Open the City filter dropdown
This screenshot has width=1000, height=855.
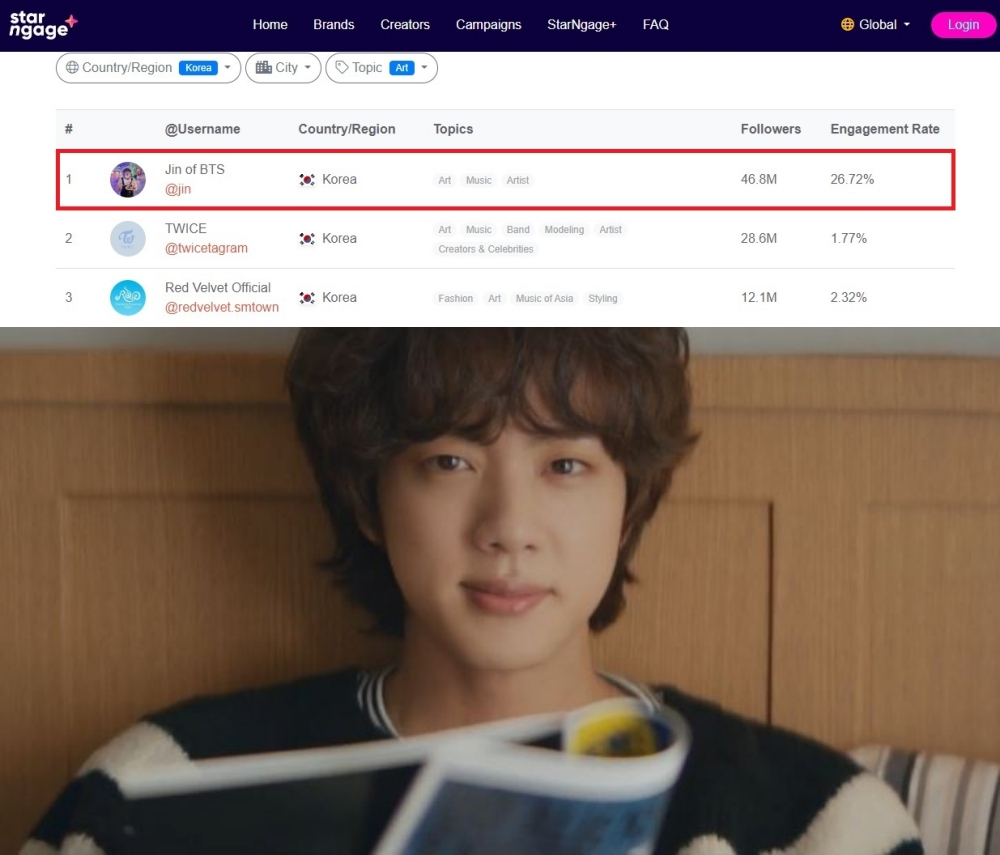click(283, 68)
